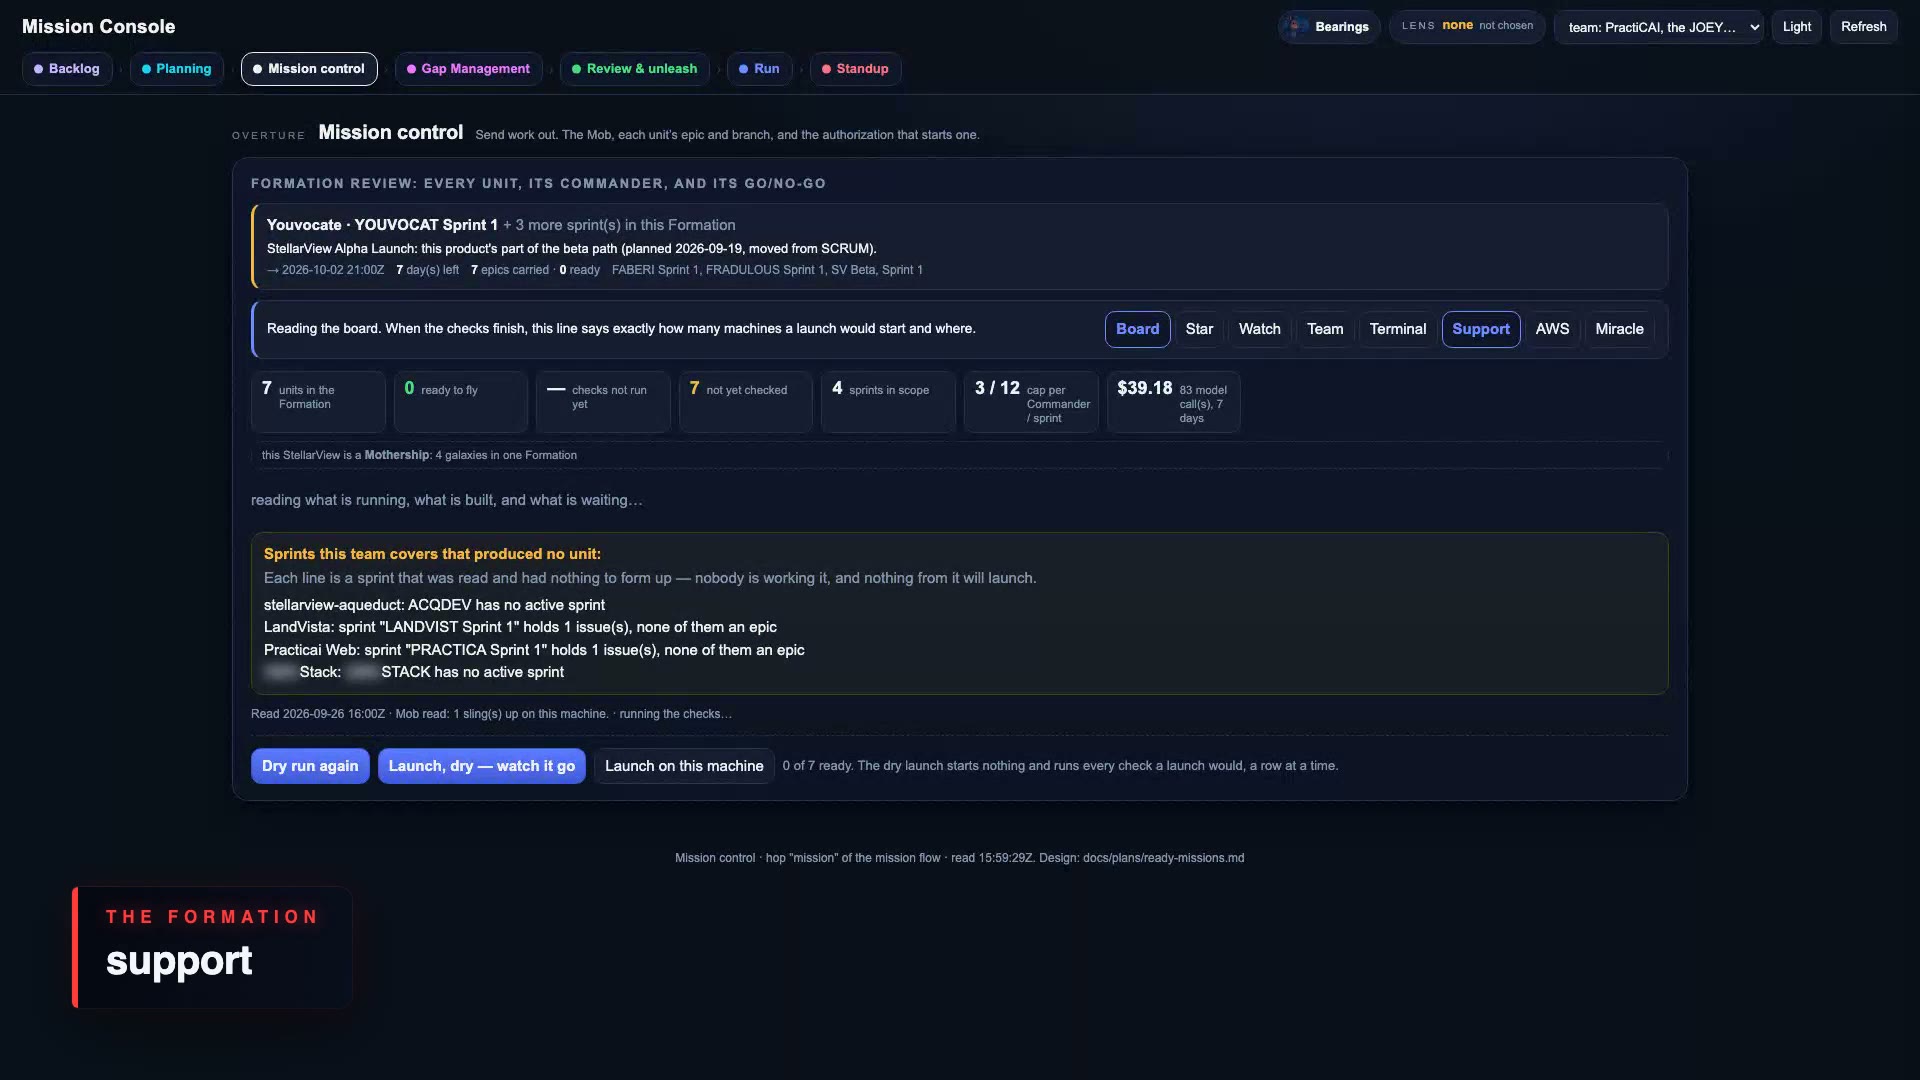Select the Support view

pyautogui.click(x=1480, y=329)
